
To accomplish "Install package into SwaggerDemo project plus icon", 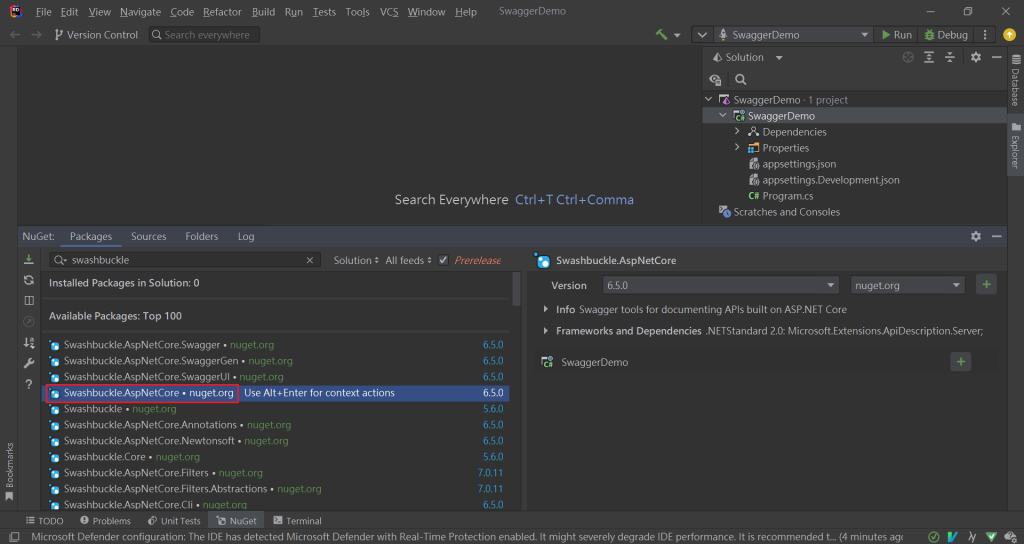I will (961, 362).
